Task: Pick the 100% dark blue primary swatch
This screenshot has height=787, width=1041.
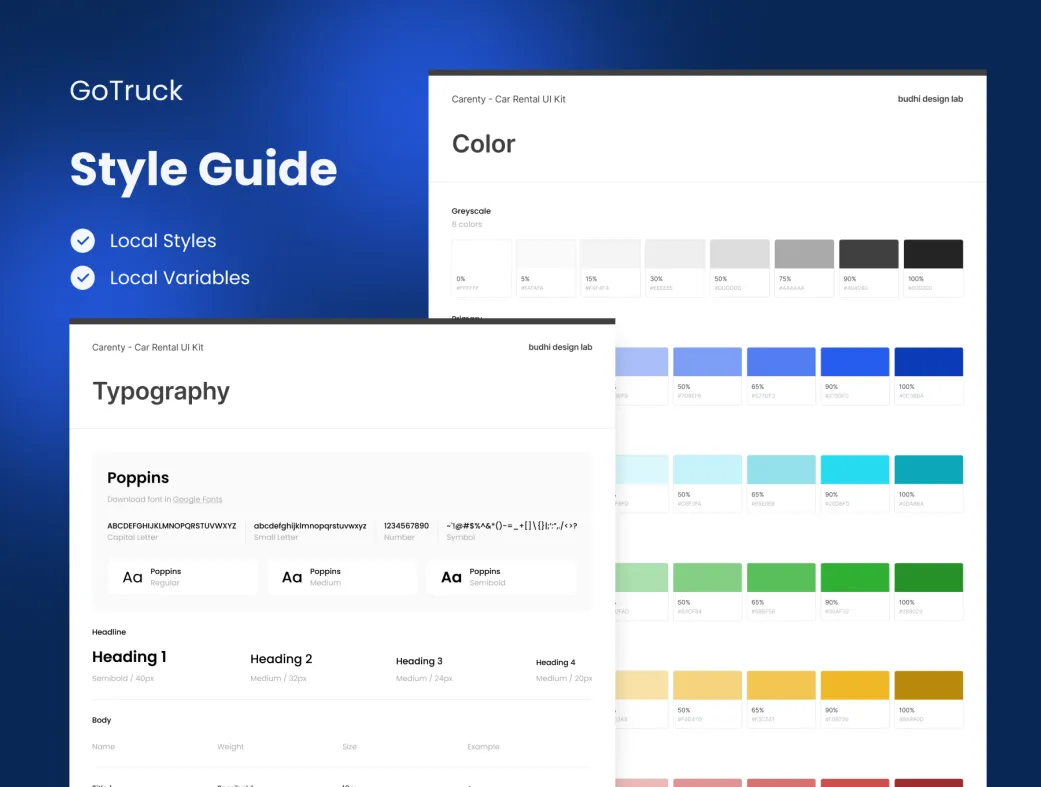Action: point(928,362)
